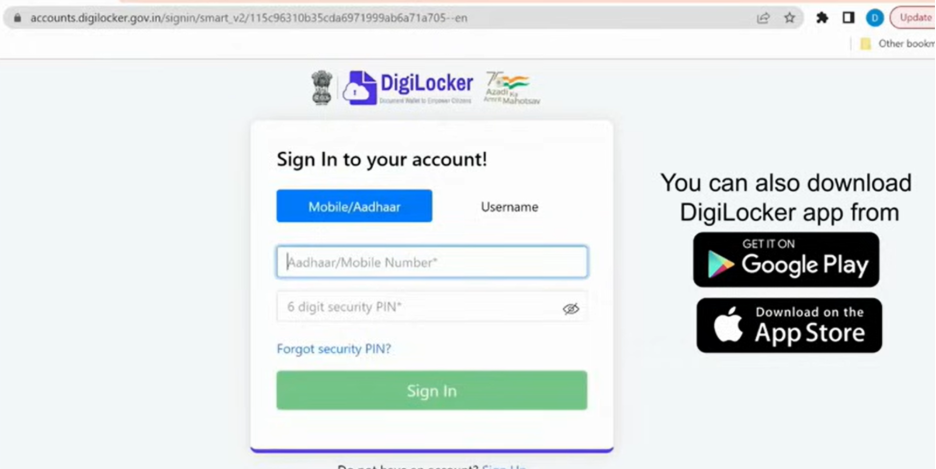
Task: Click the DigiLocker logo
Action: point(408,88)
